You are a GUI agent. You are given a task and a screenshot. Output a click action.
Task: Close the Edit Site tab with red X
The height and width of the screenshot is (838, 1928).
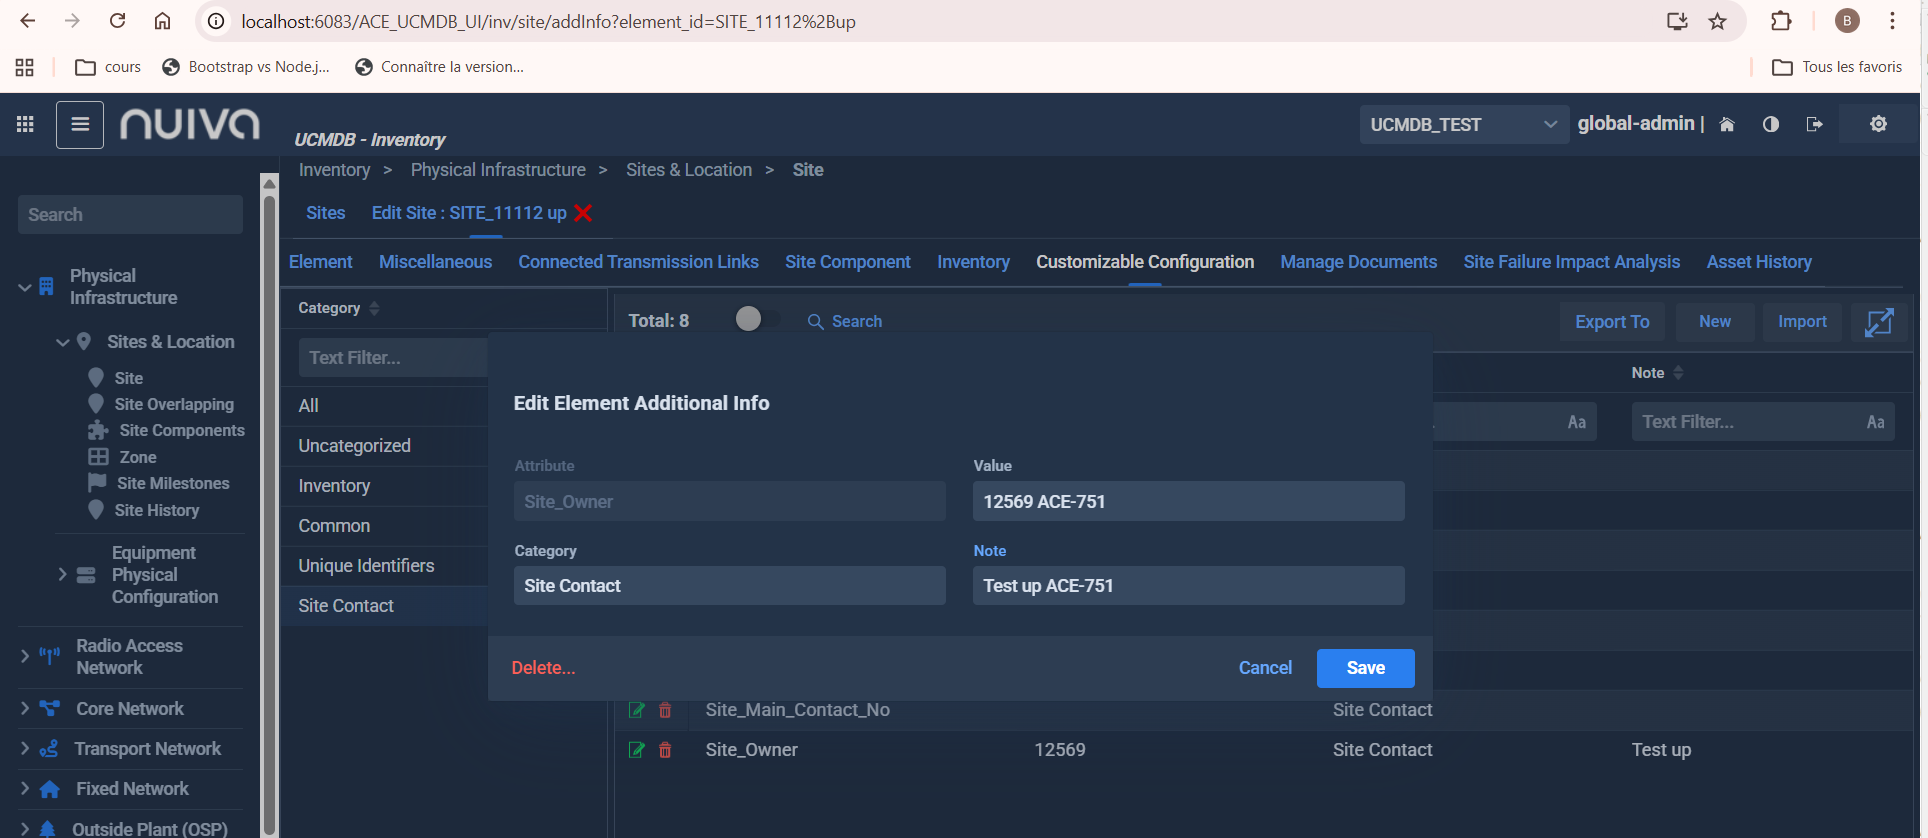tap(584, 213)
